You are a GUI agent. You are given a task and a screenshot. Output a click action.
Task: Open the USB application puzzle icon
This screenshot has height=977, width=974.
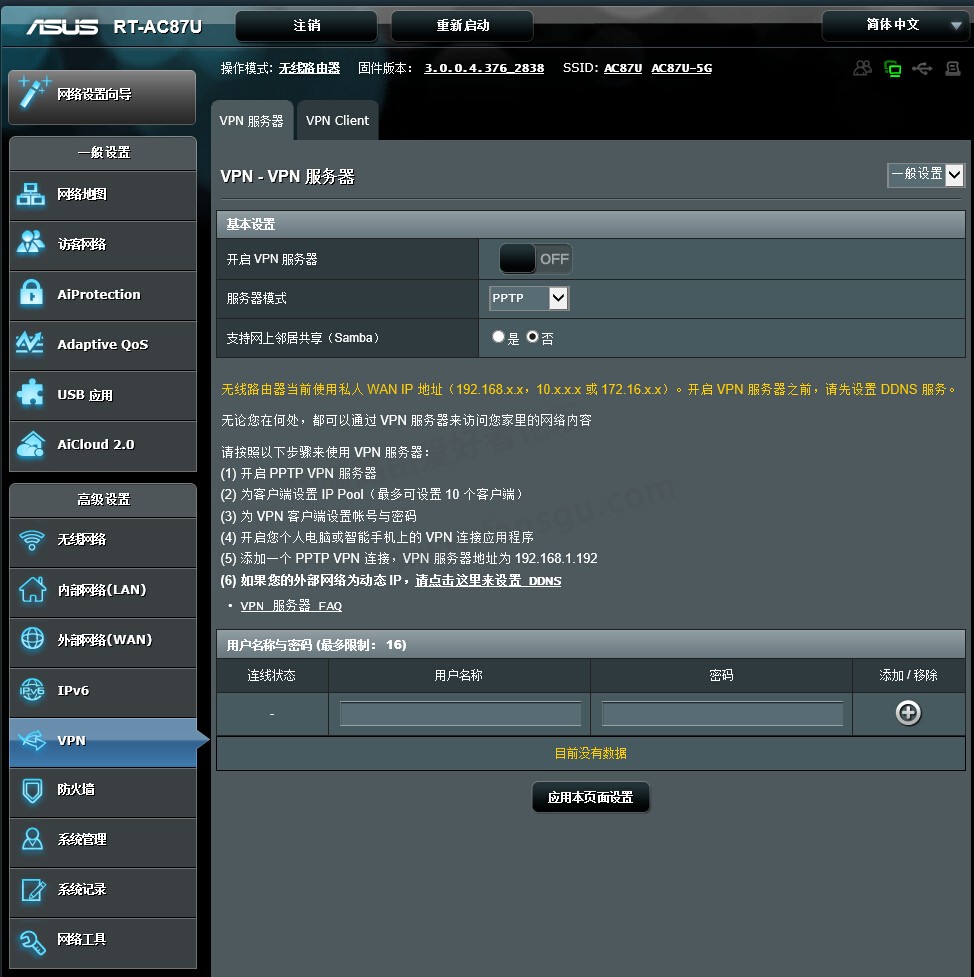[x=31, y=394]
